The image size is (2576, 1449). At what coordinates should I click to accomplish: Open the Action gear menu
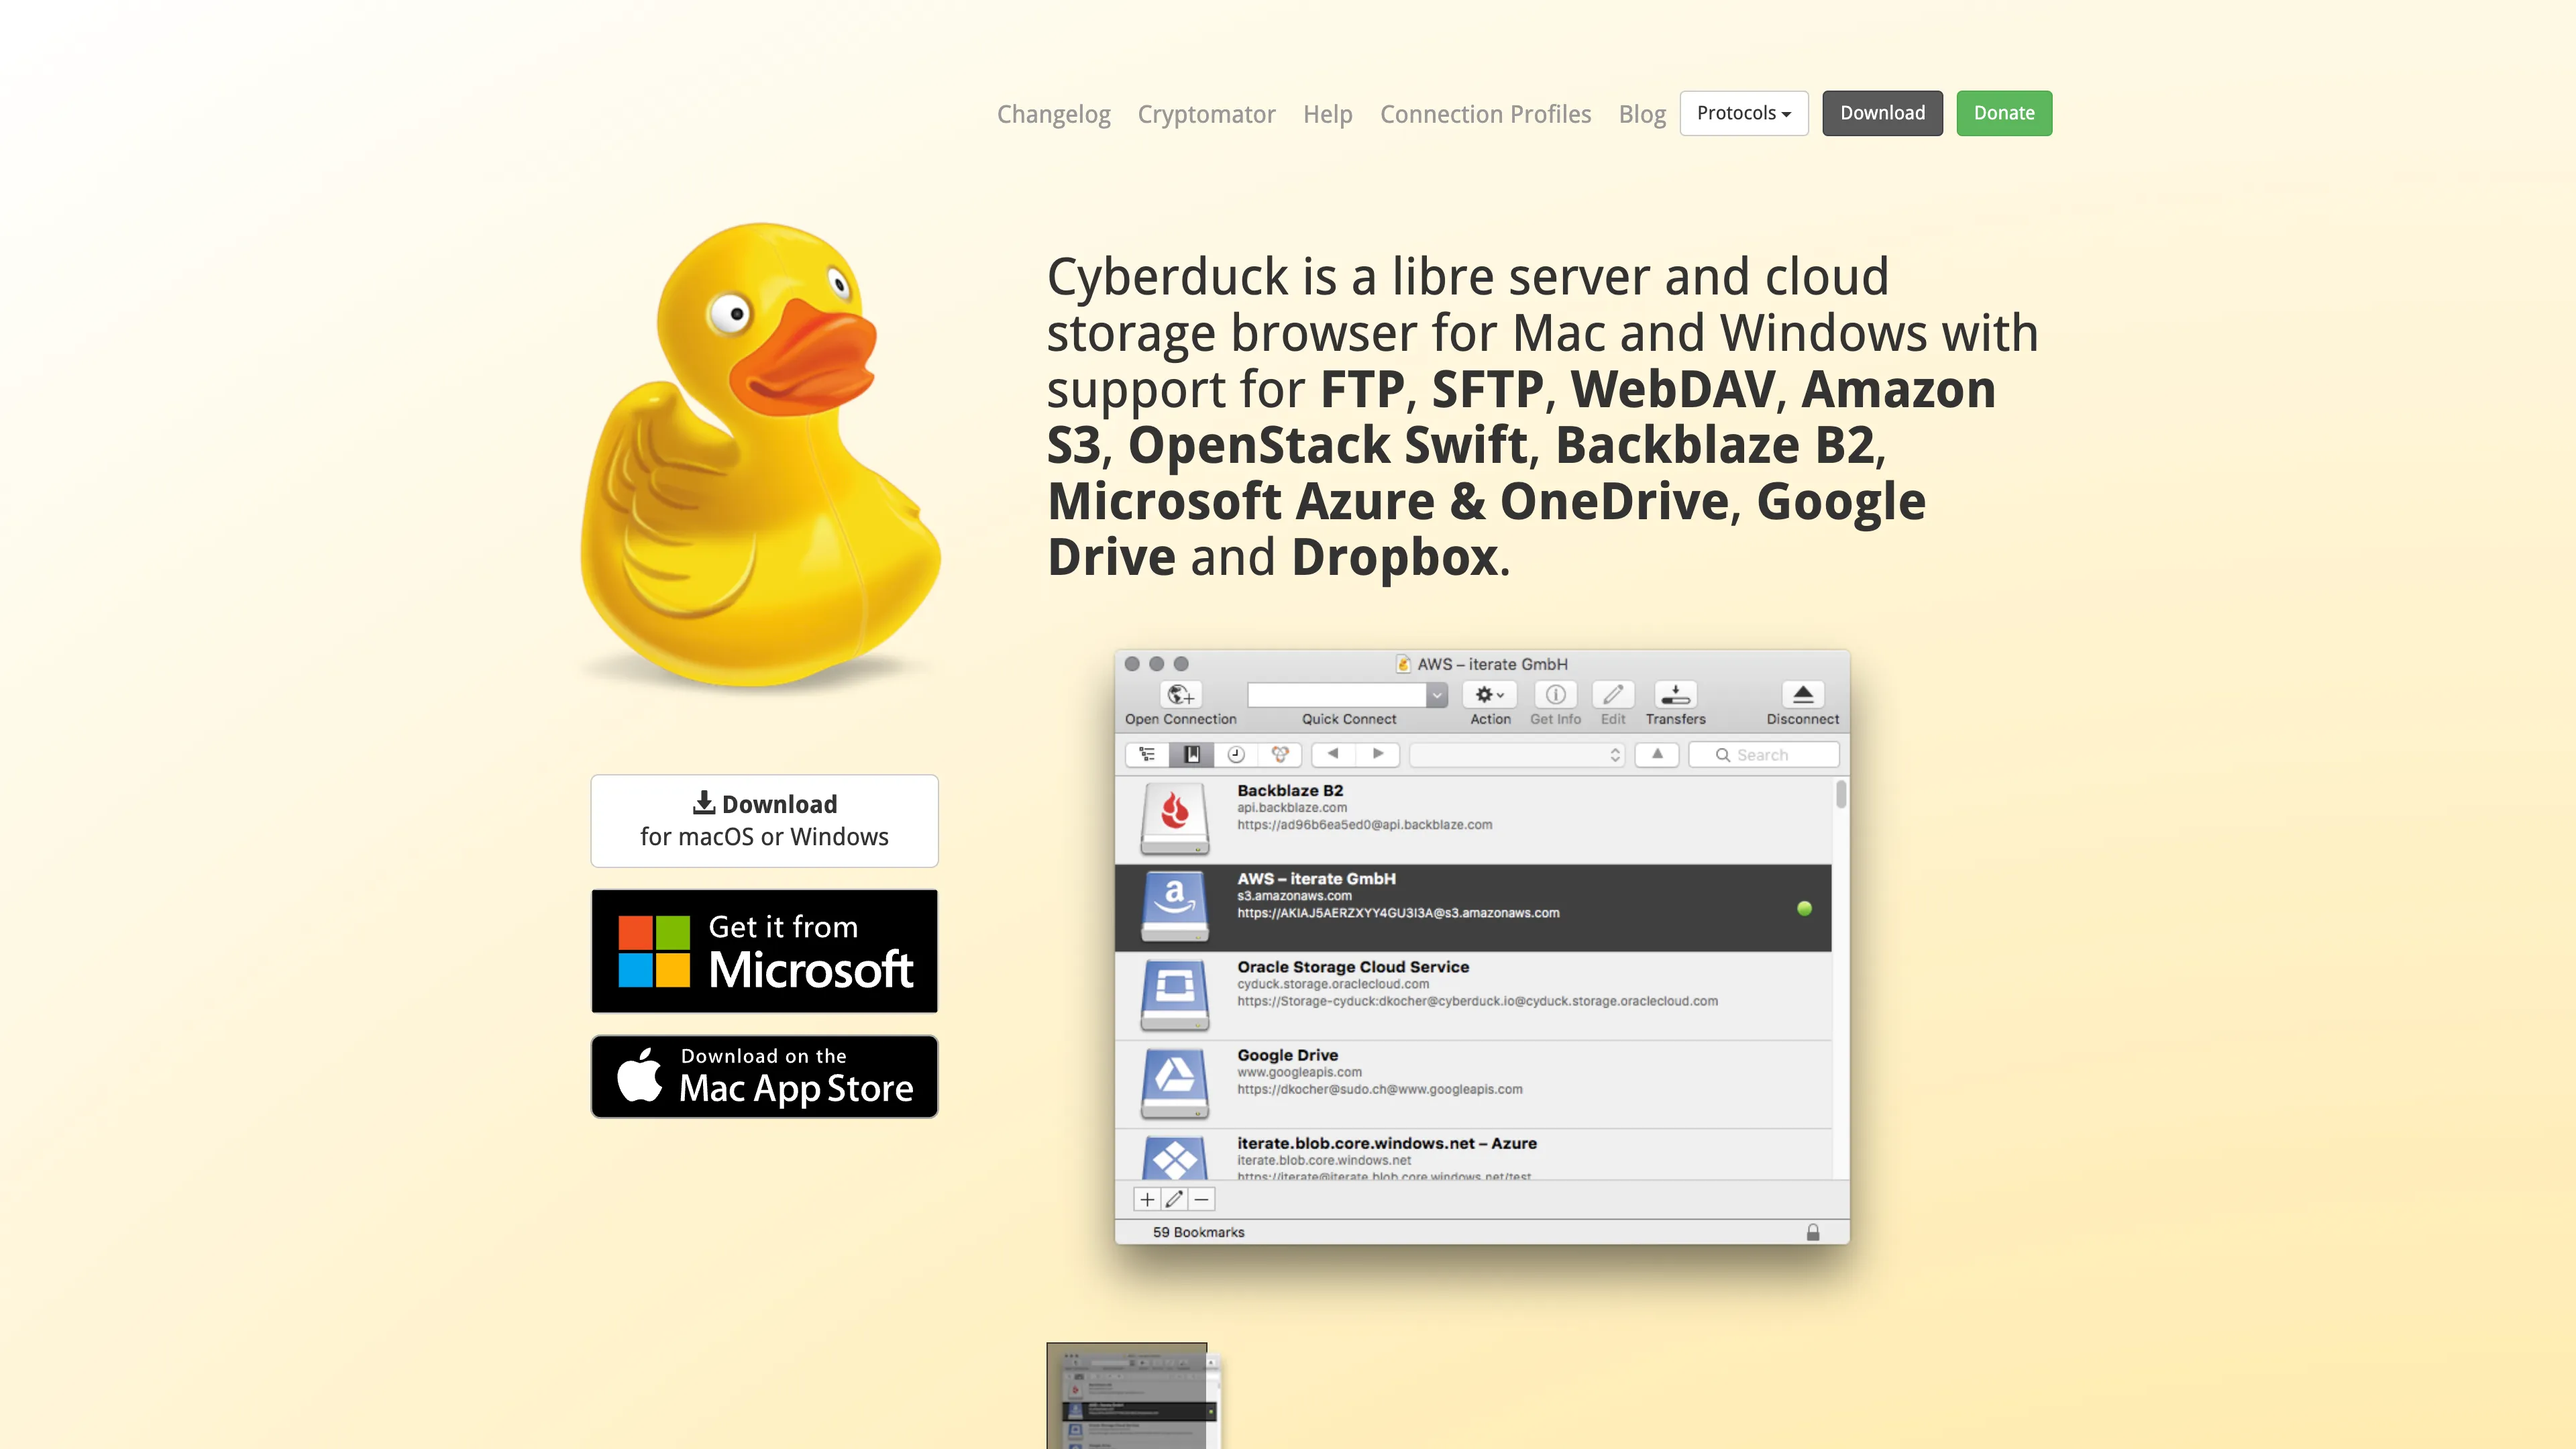(x=1489, y=694)
